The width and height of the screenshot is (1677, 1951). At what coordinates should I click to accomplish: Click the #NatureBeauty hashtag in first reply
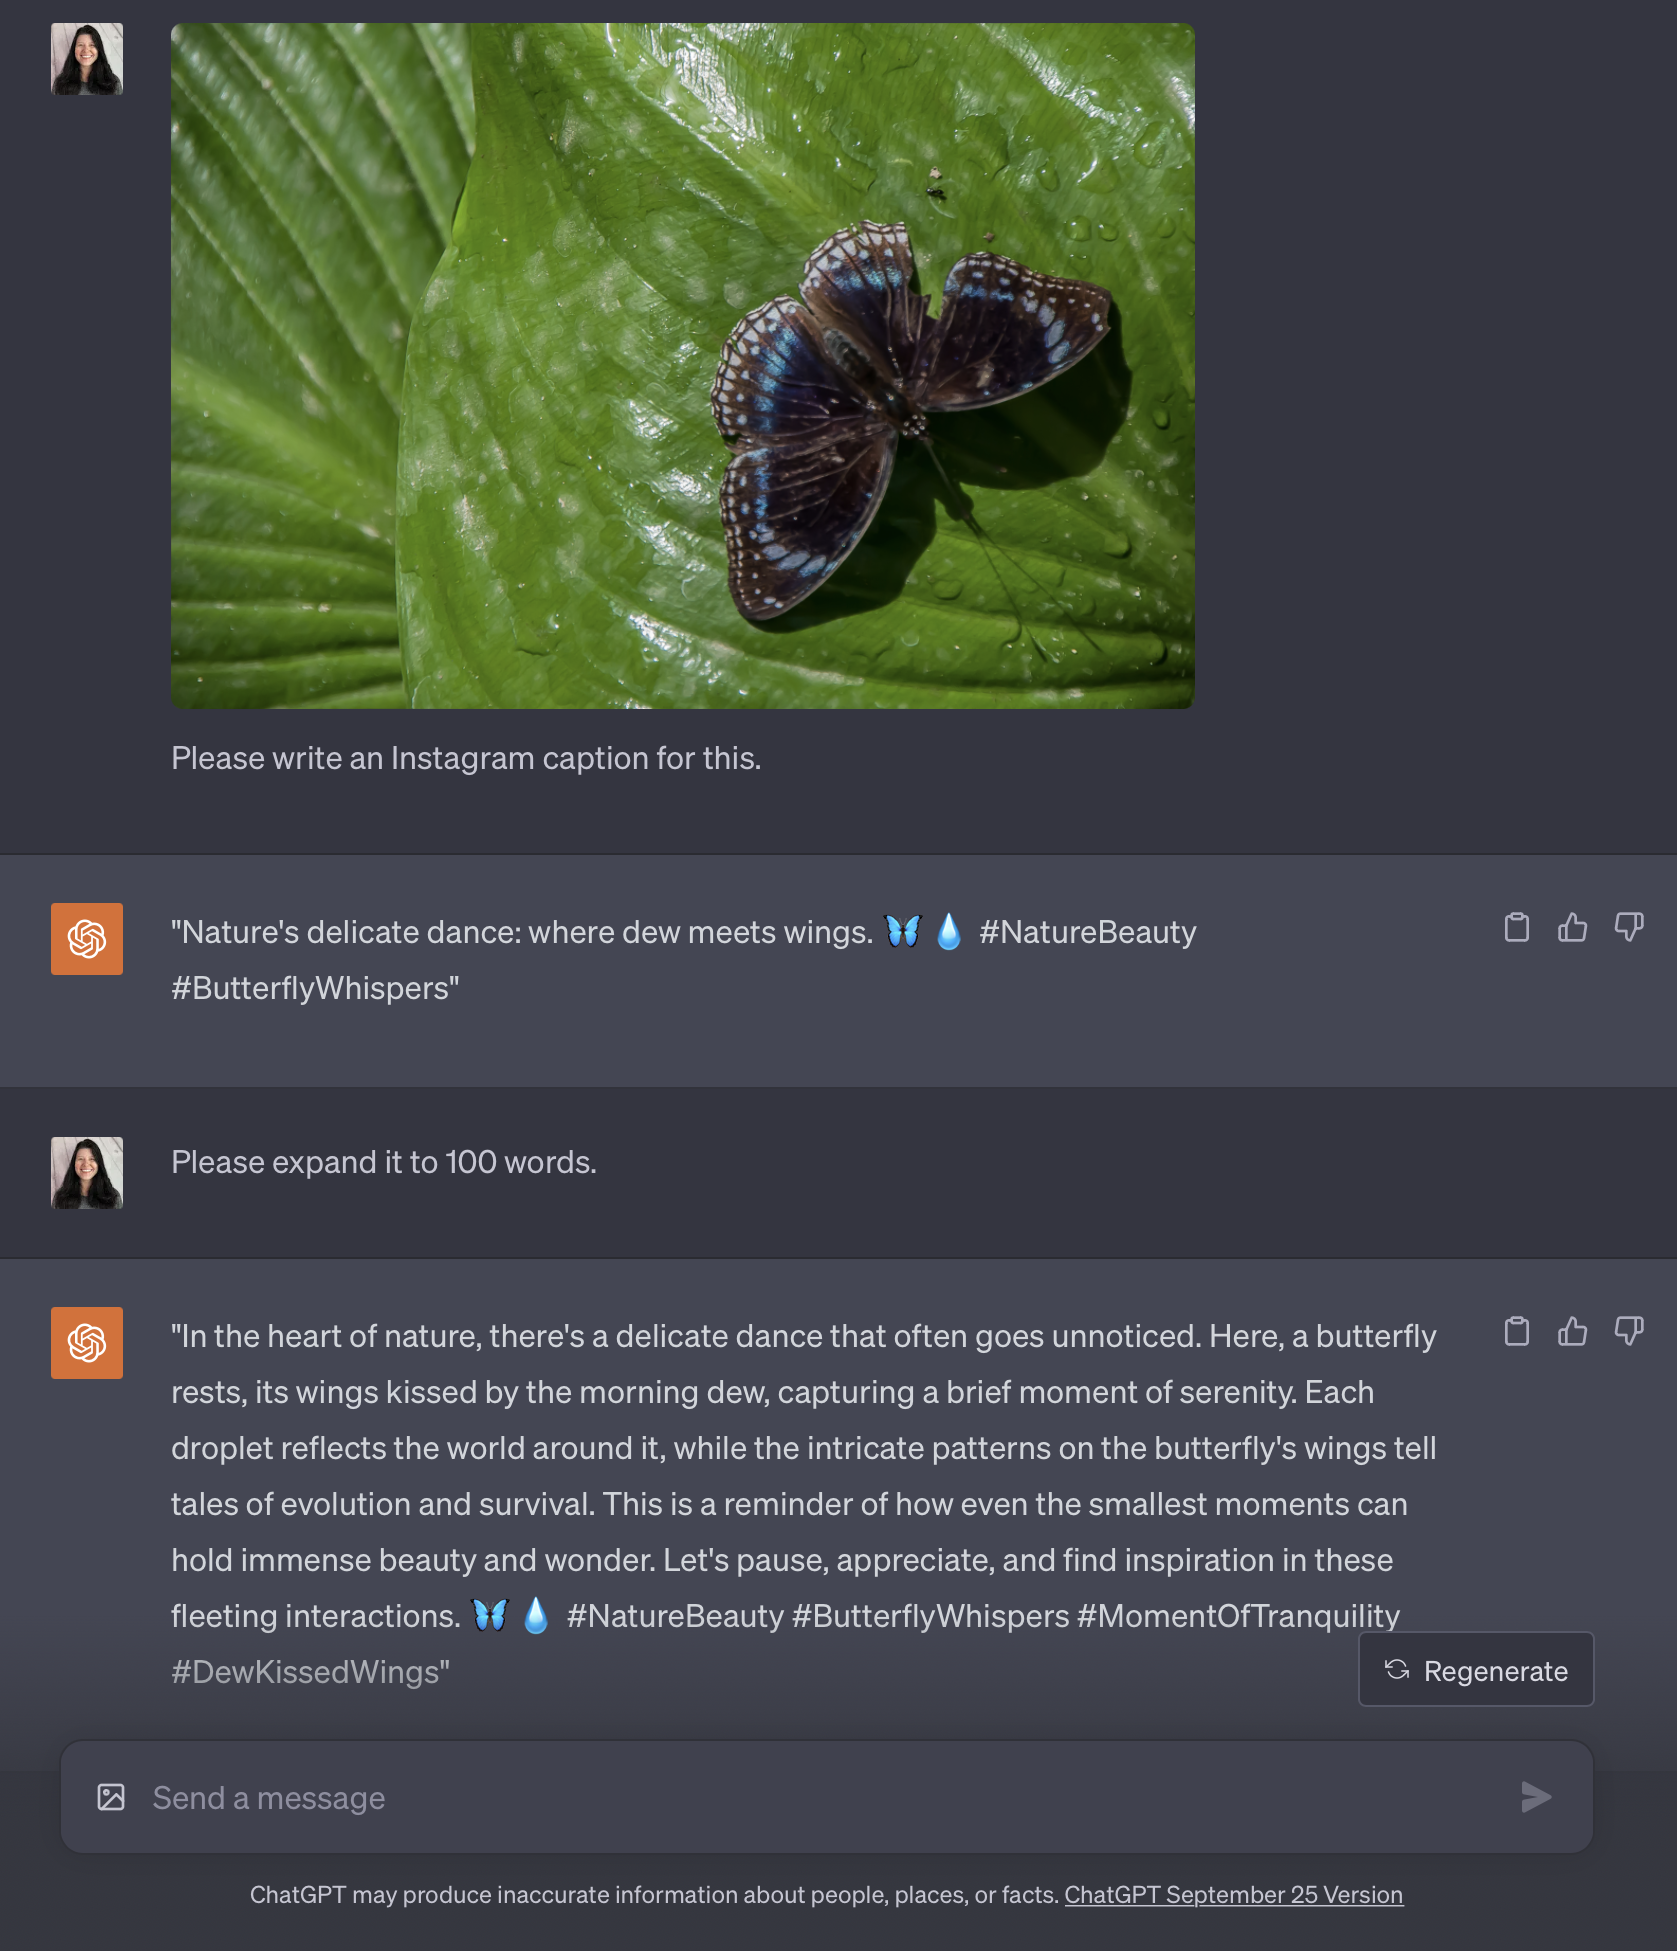point(1087,932)
